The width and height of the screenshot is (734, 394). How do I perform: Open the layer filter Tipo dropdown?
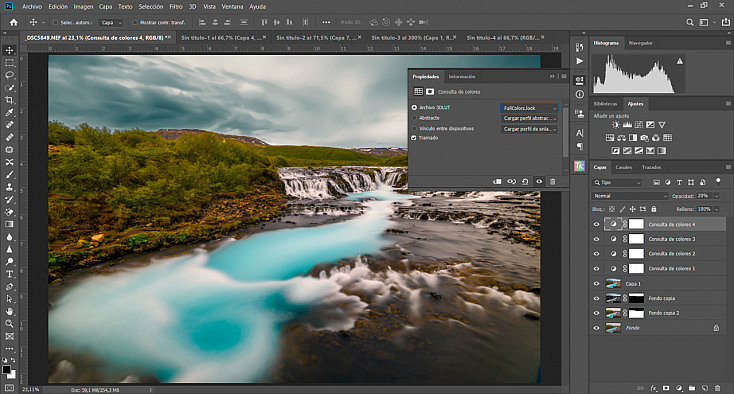click(617, 182)
